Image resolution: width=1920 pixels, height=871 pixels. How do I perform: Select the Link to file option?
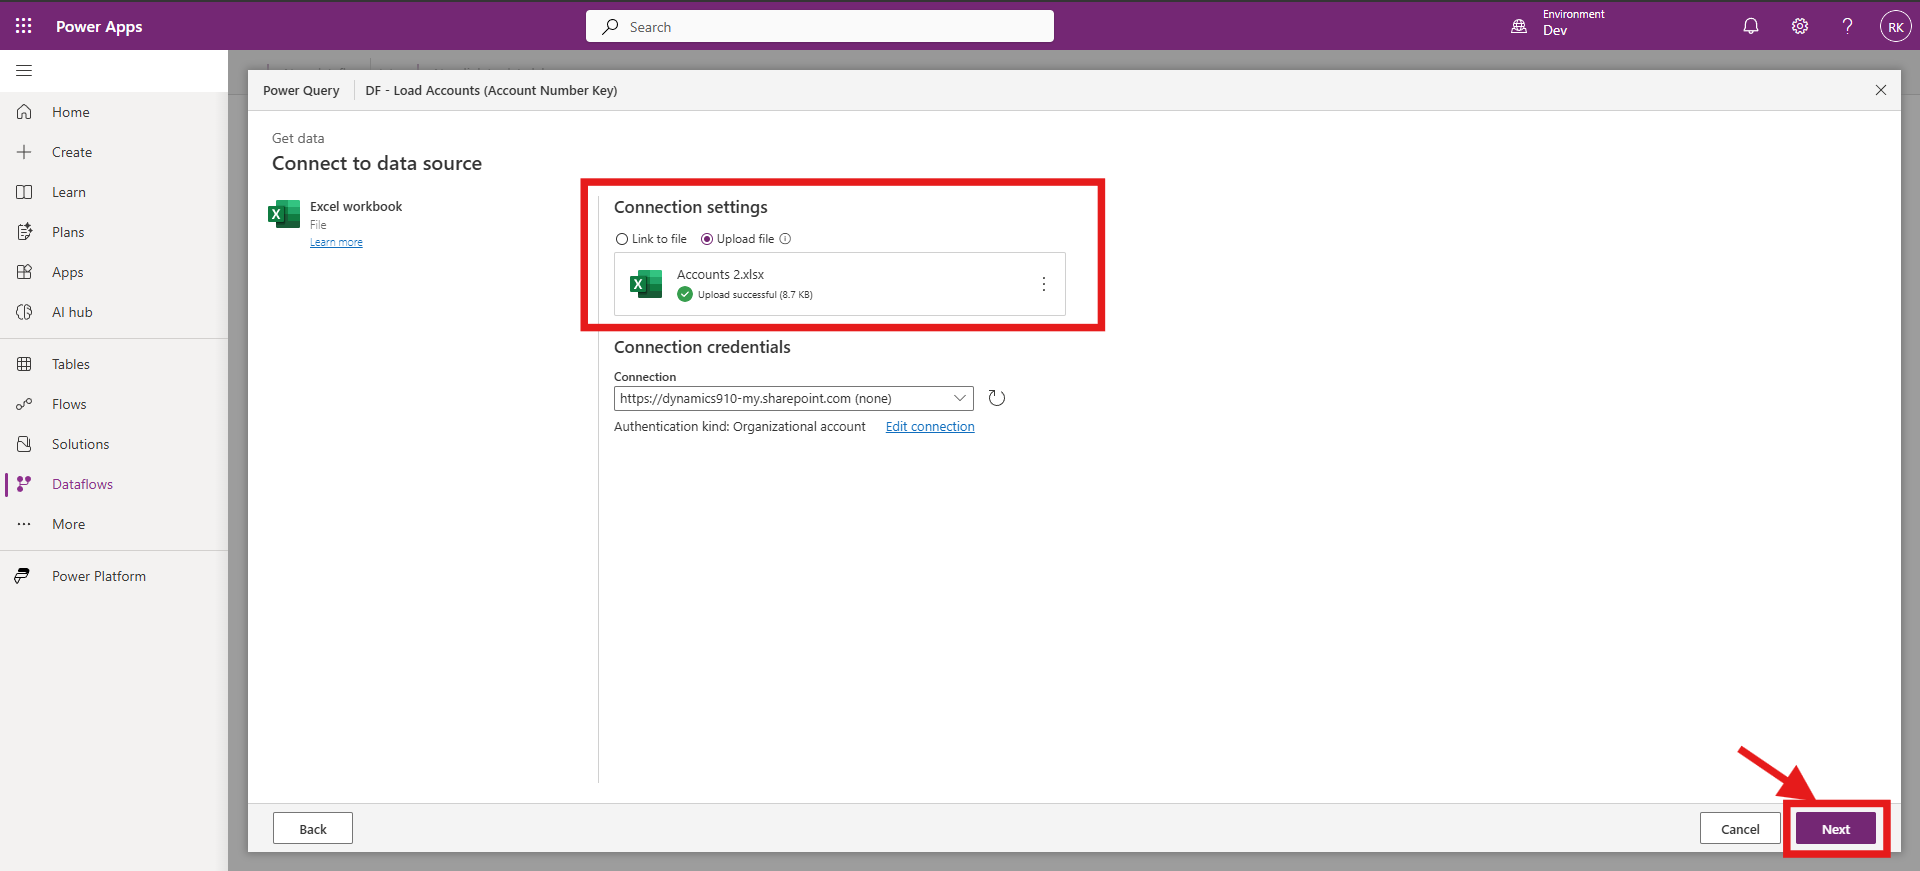tap(622, 239)
